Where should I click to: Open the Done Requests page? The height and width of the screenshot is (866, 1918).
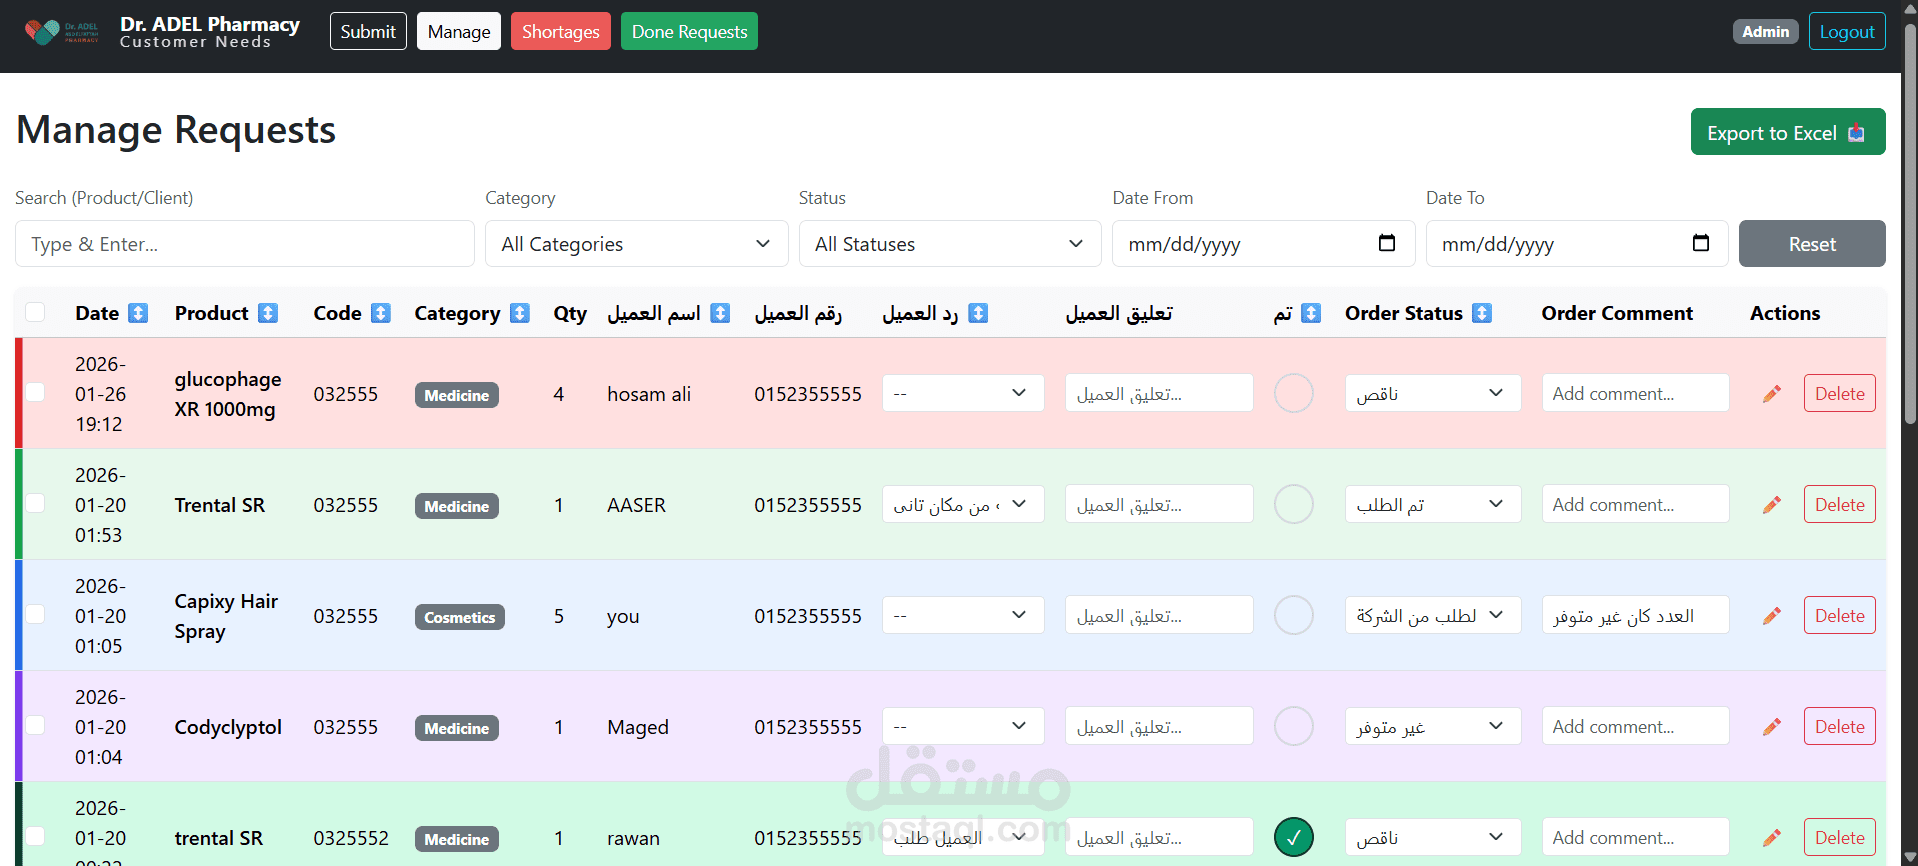coord(689,31)
